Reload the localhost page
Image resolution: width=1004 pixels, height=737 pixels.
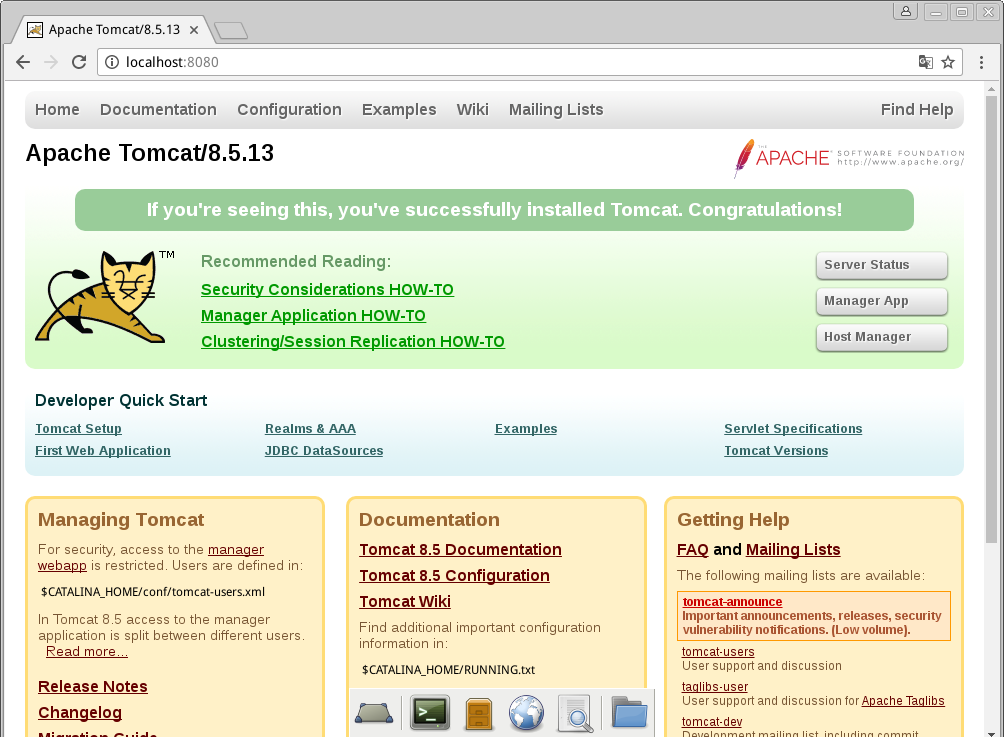79,62
